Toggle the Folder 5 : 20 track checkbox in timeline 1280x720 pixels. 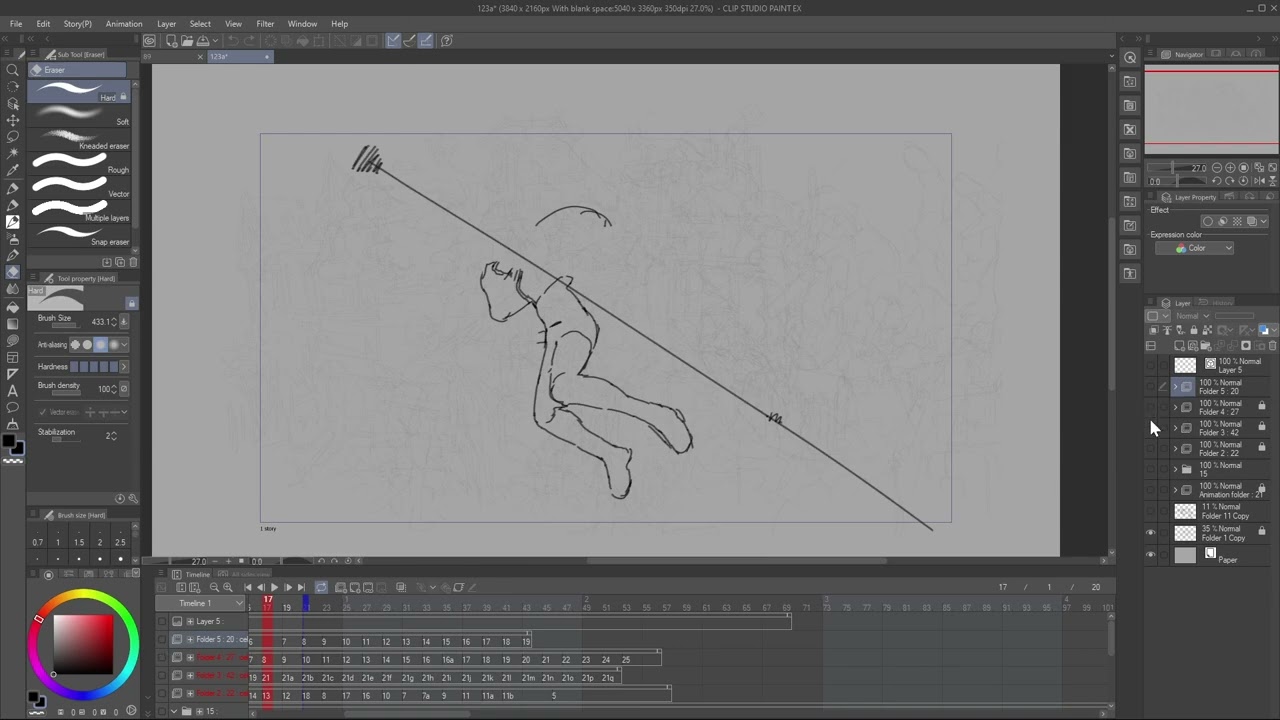(162, 639)
